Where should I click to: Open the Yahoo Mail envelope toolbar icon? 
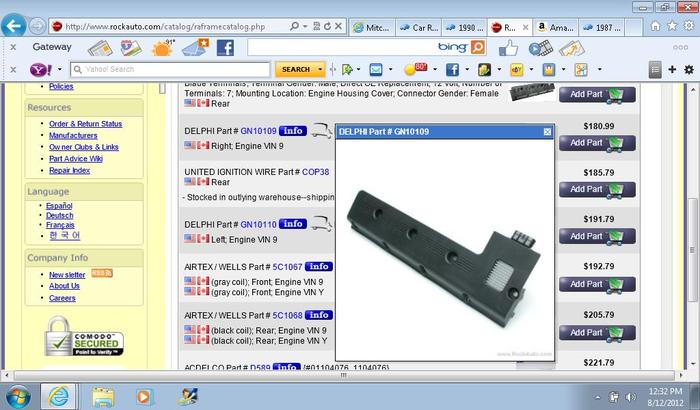click(376, 70)
